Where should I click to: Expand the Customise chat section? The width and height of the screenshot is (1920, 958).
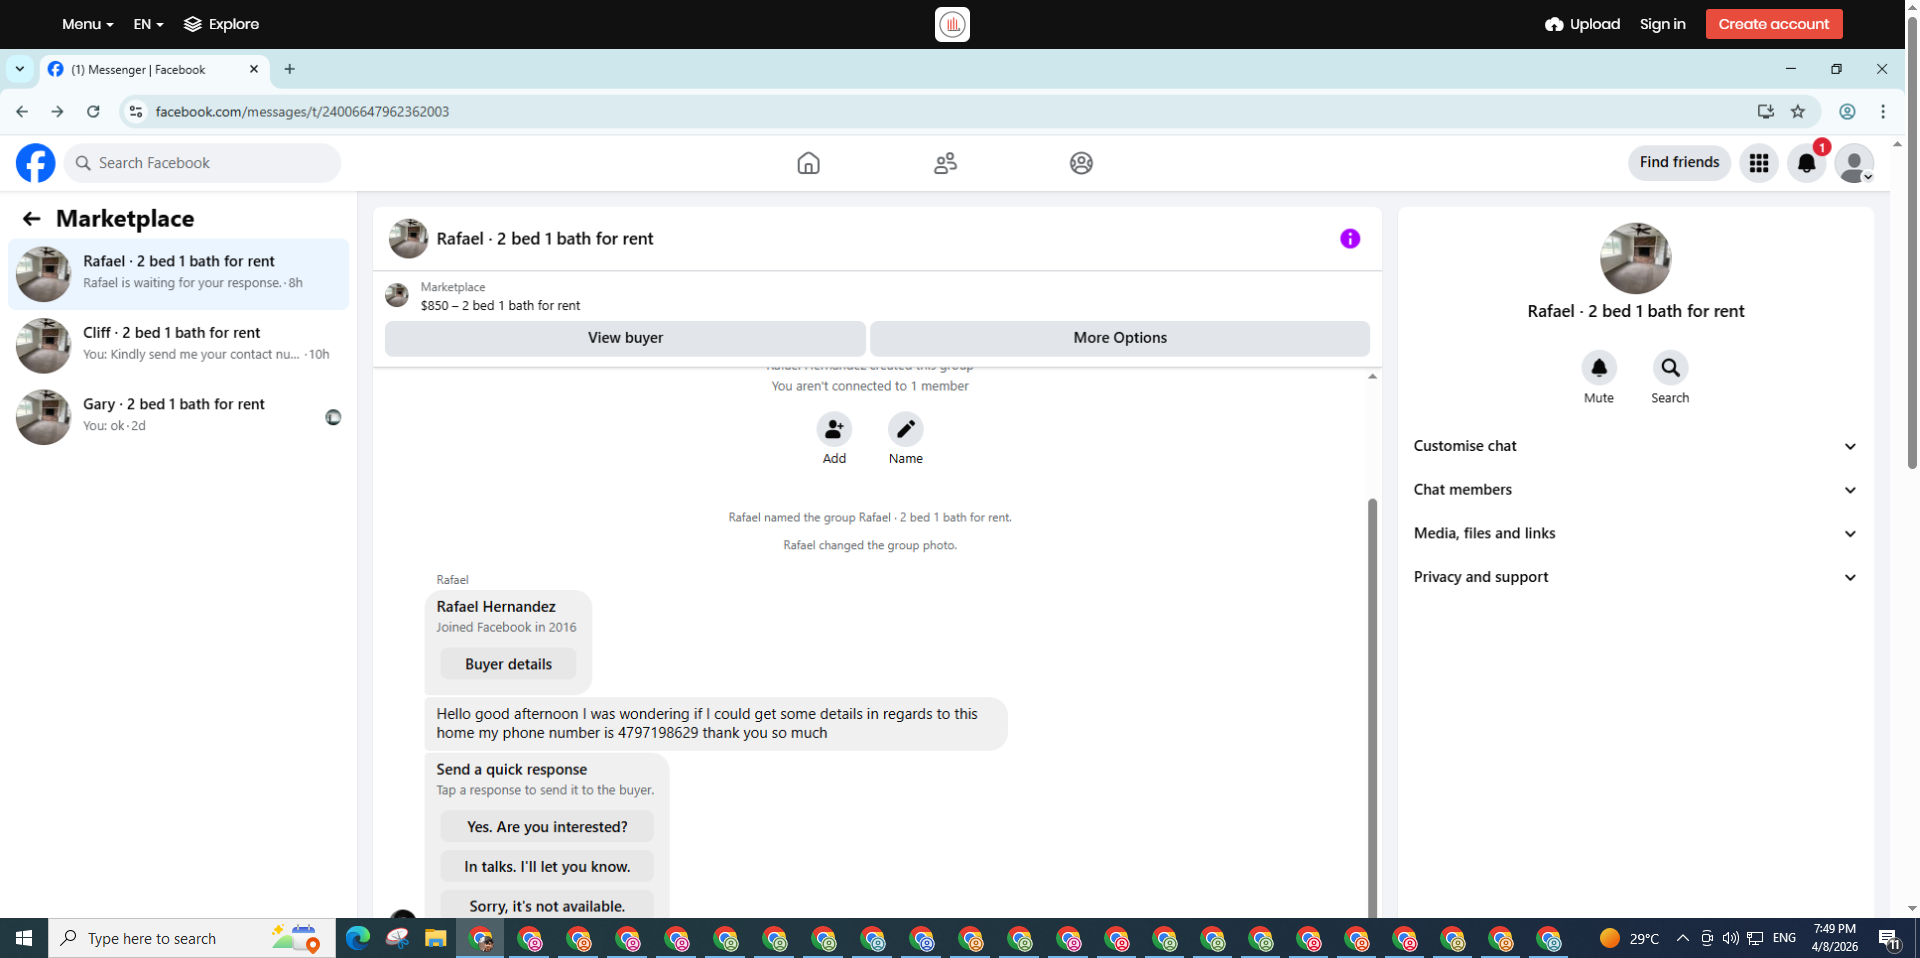(1635, 446)
